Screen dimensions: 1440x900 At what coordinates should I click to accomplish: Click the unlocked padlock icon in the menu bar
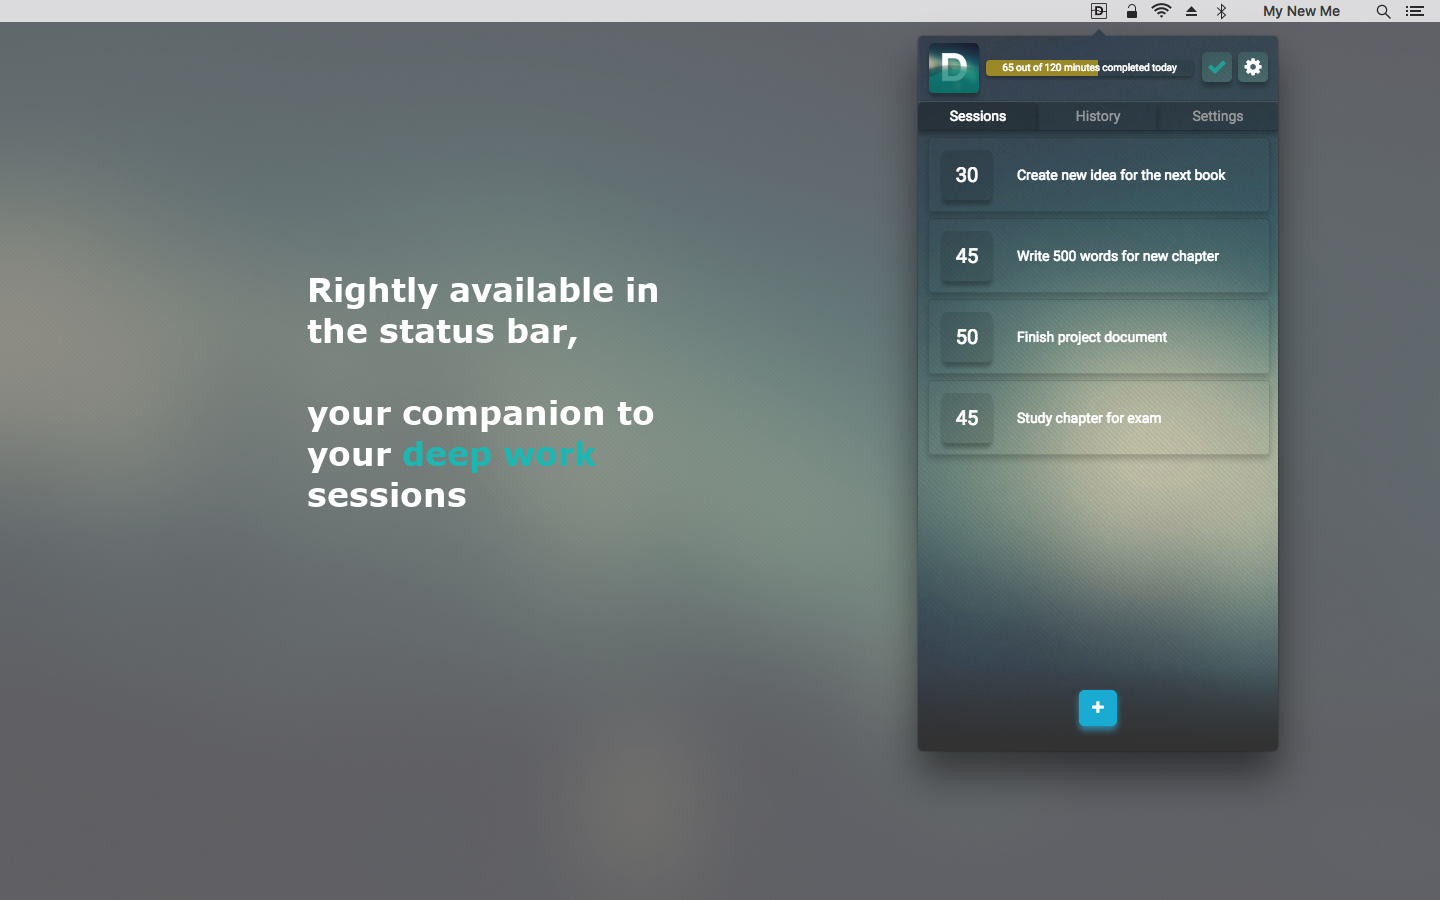[1131, 11]
